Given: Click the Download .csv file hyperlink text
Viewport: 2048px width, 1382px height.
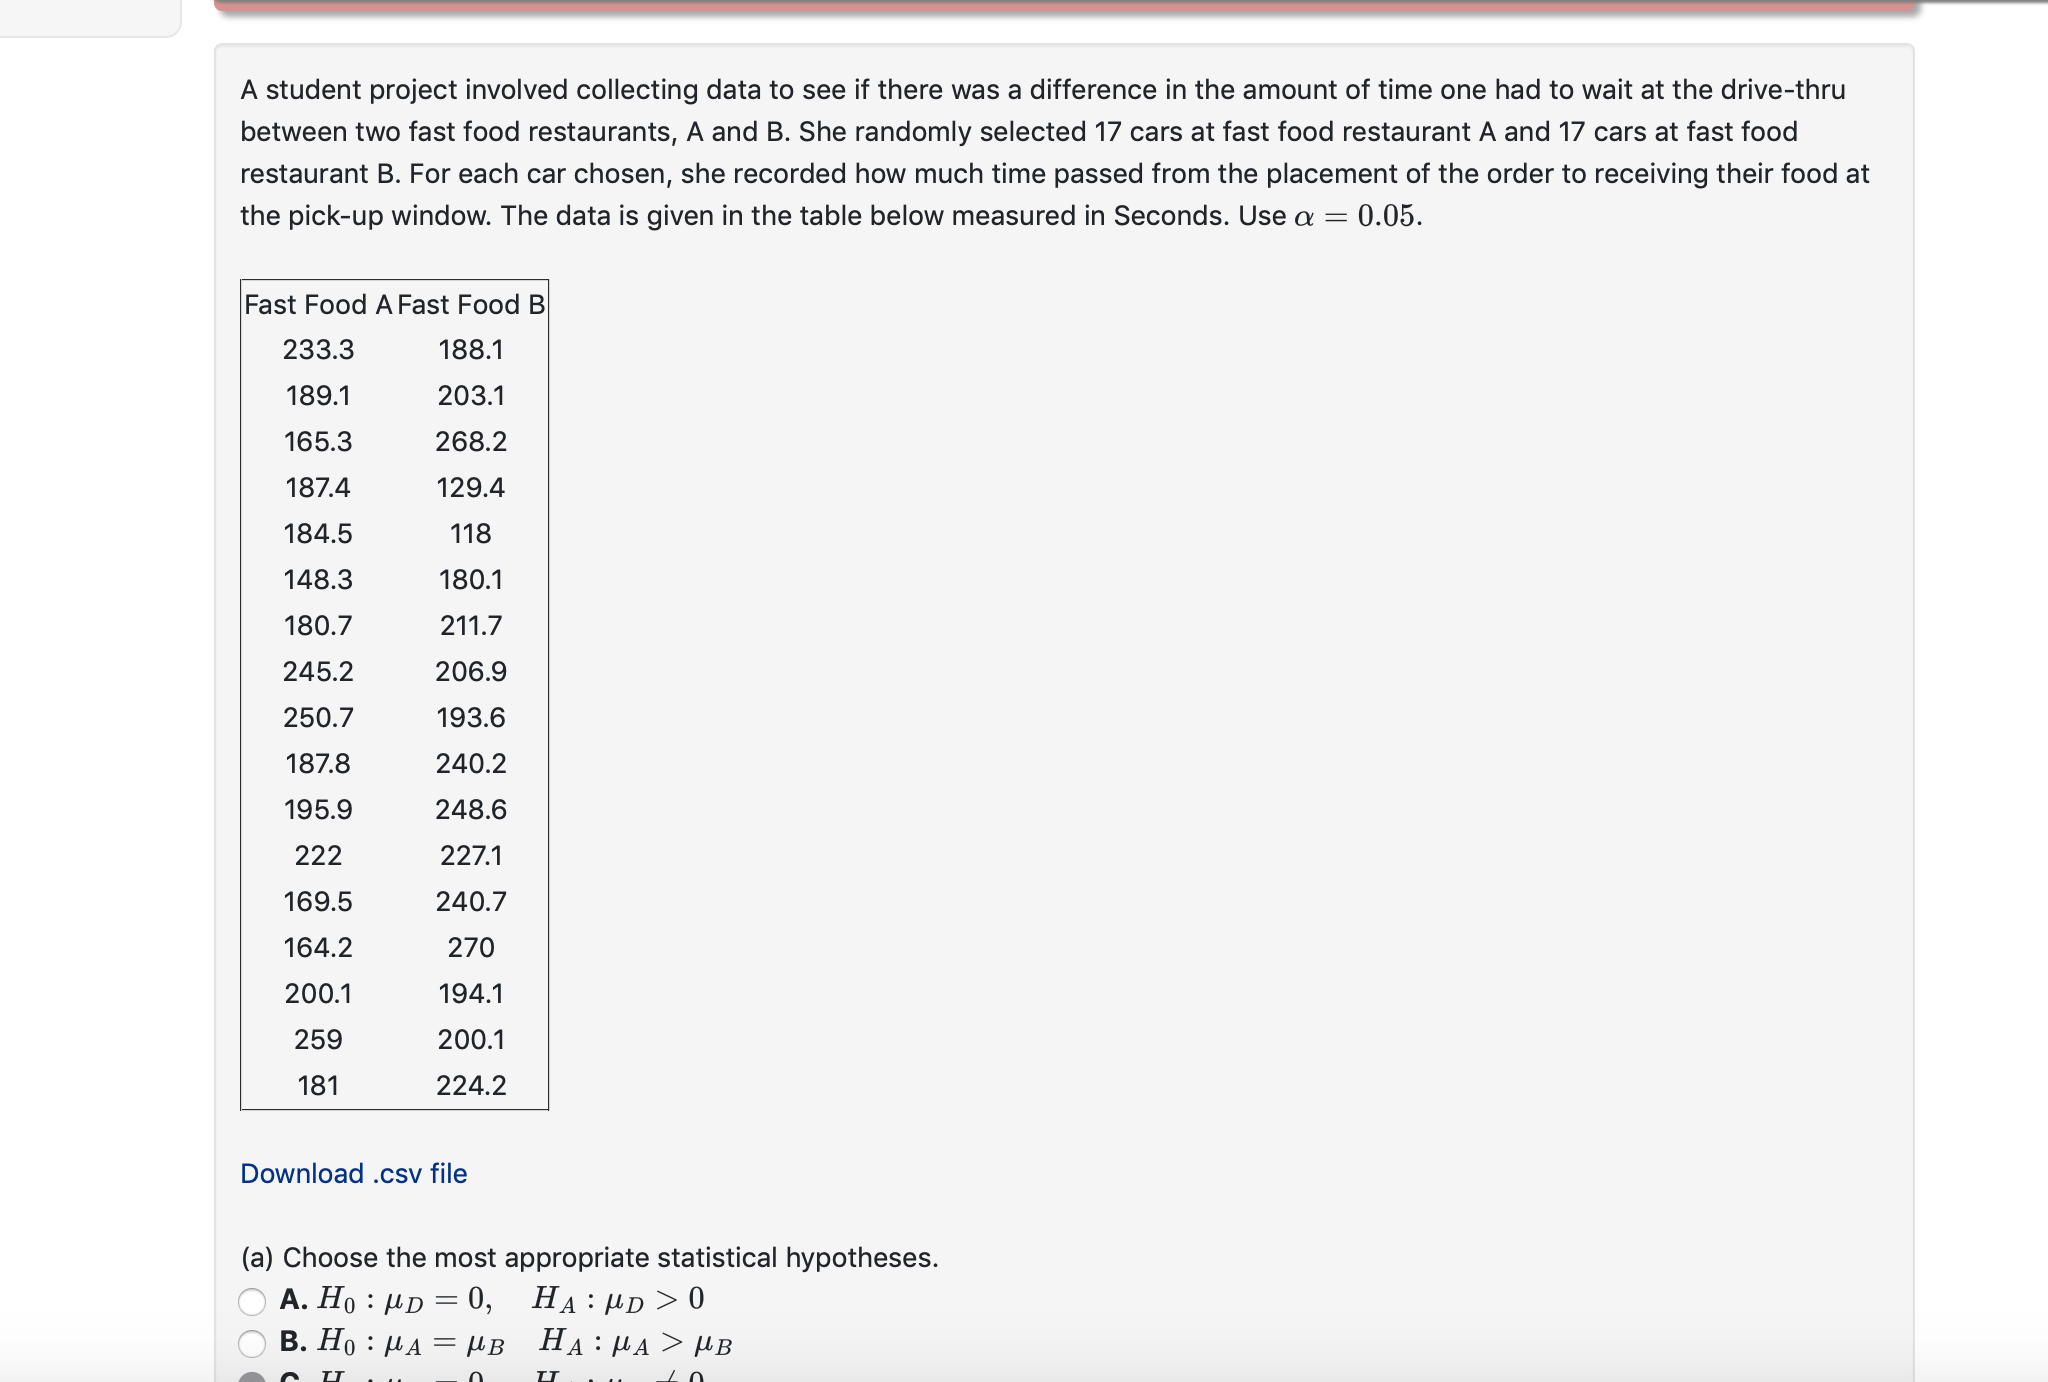Looking at the screenshot, I should pyautogui.click(x=352, y=1173).
